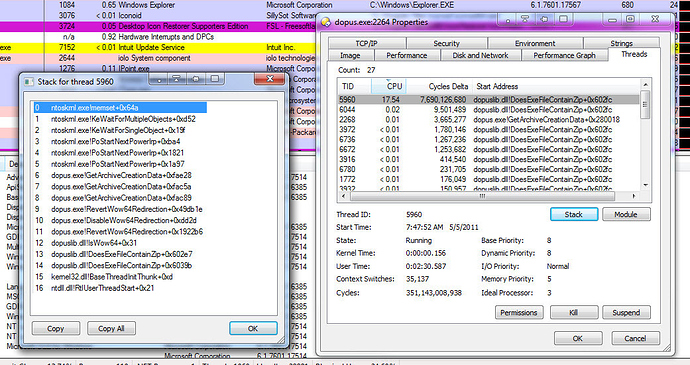Click the Stack window title bar icon
This screenshot has width=690, height=365.
(29, 81)
